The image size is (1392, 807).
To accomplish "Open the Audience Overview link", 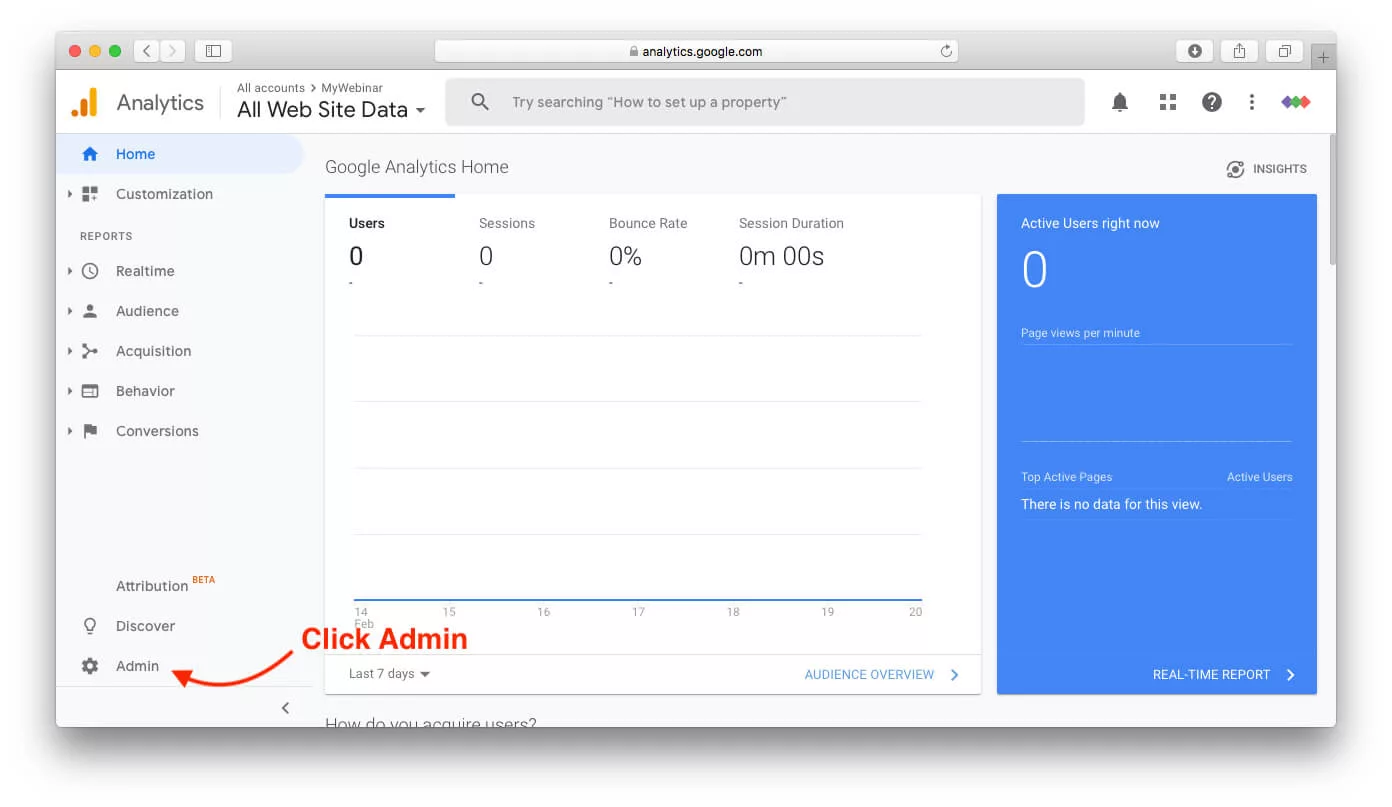I will 870,674.
